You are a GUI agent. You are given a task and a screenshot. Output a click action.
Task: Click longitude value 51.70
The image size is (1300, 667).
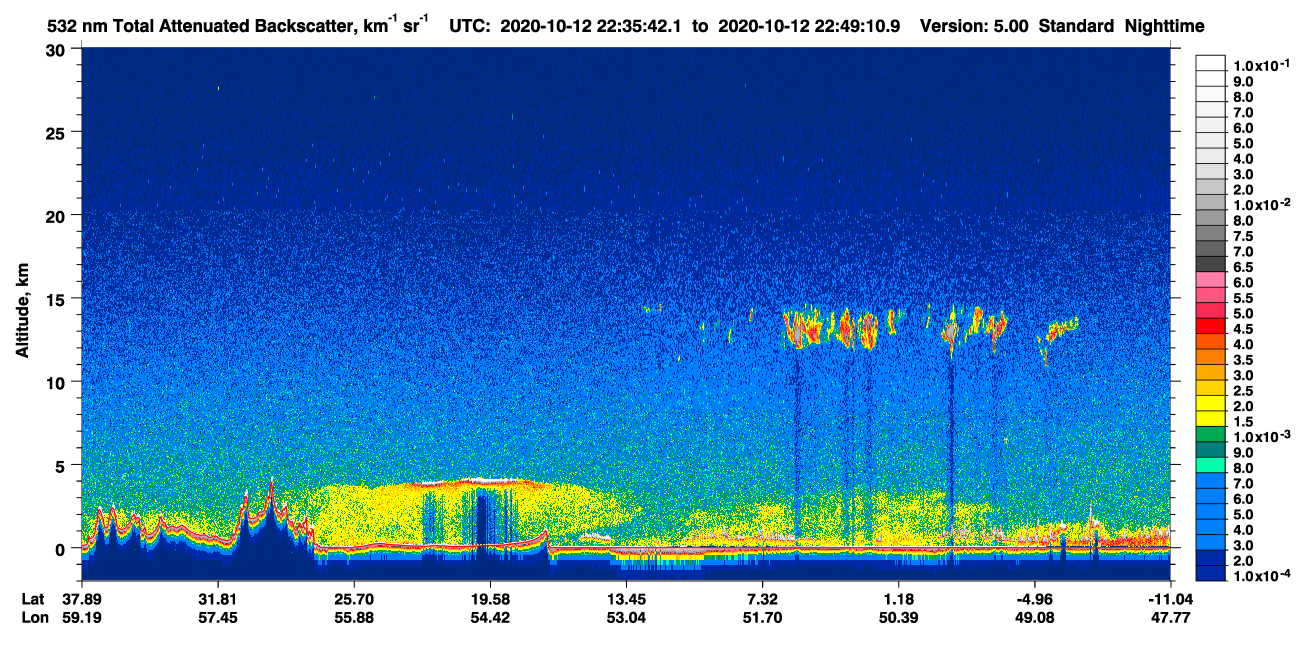(x=762, y=617)
